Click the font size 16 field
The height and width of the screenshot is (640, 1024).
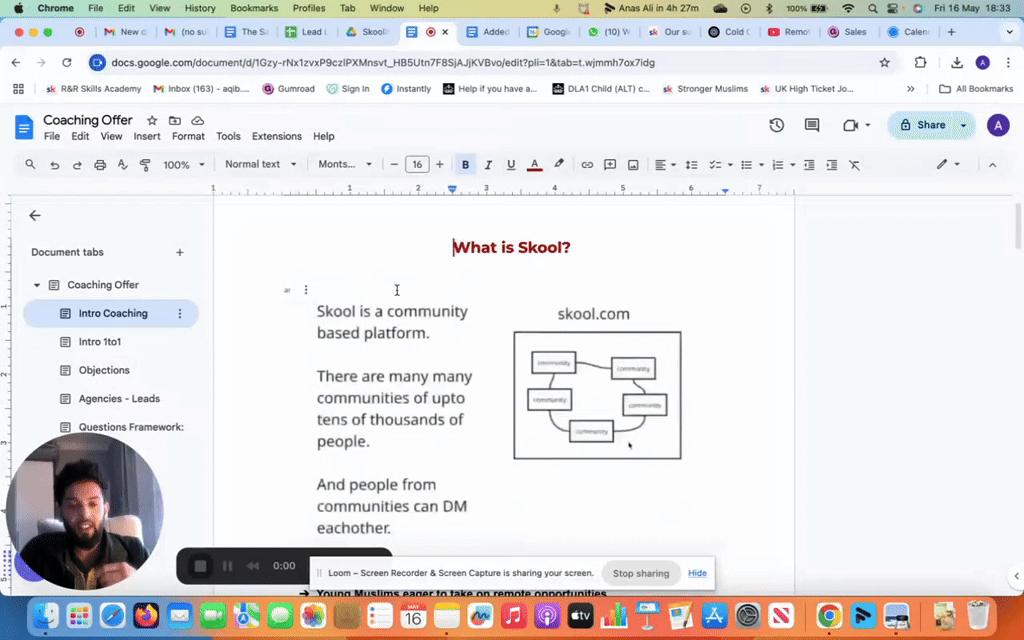[x=417, y=165]
